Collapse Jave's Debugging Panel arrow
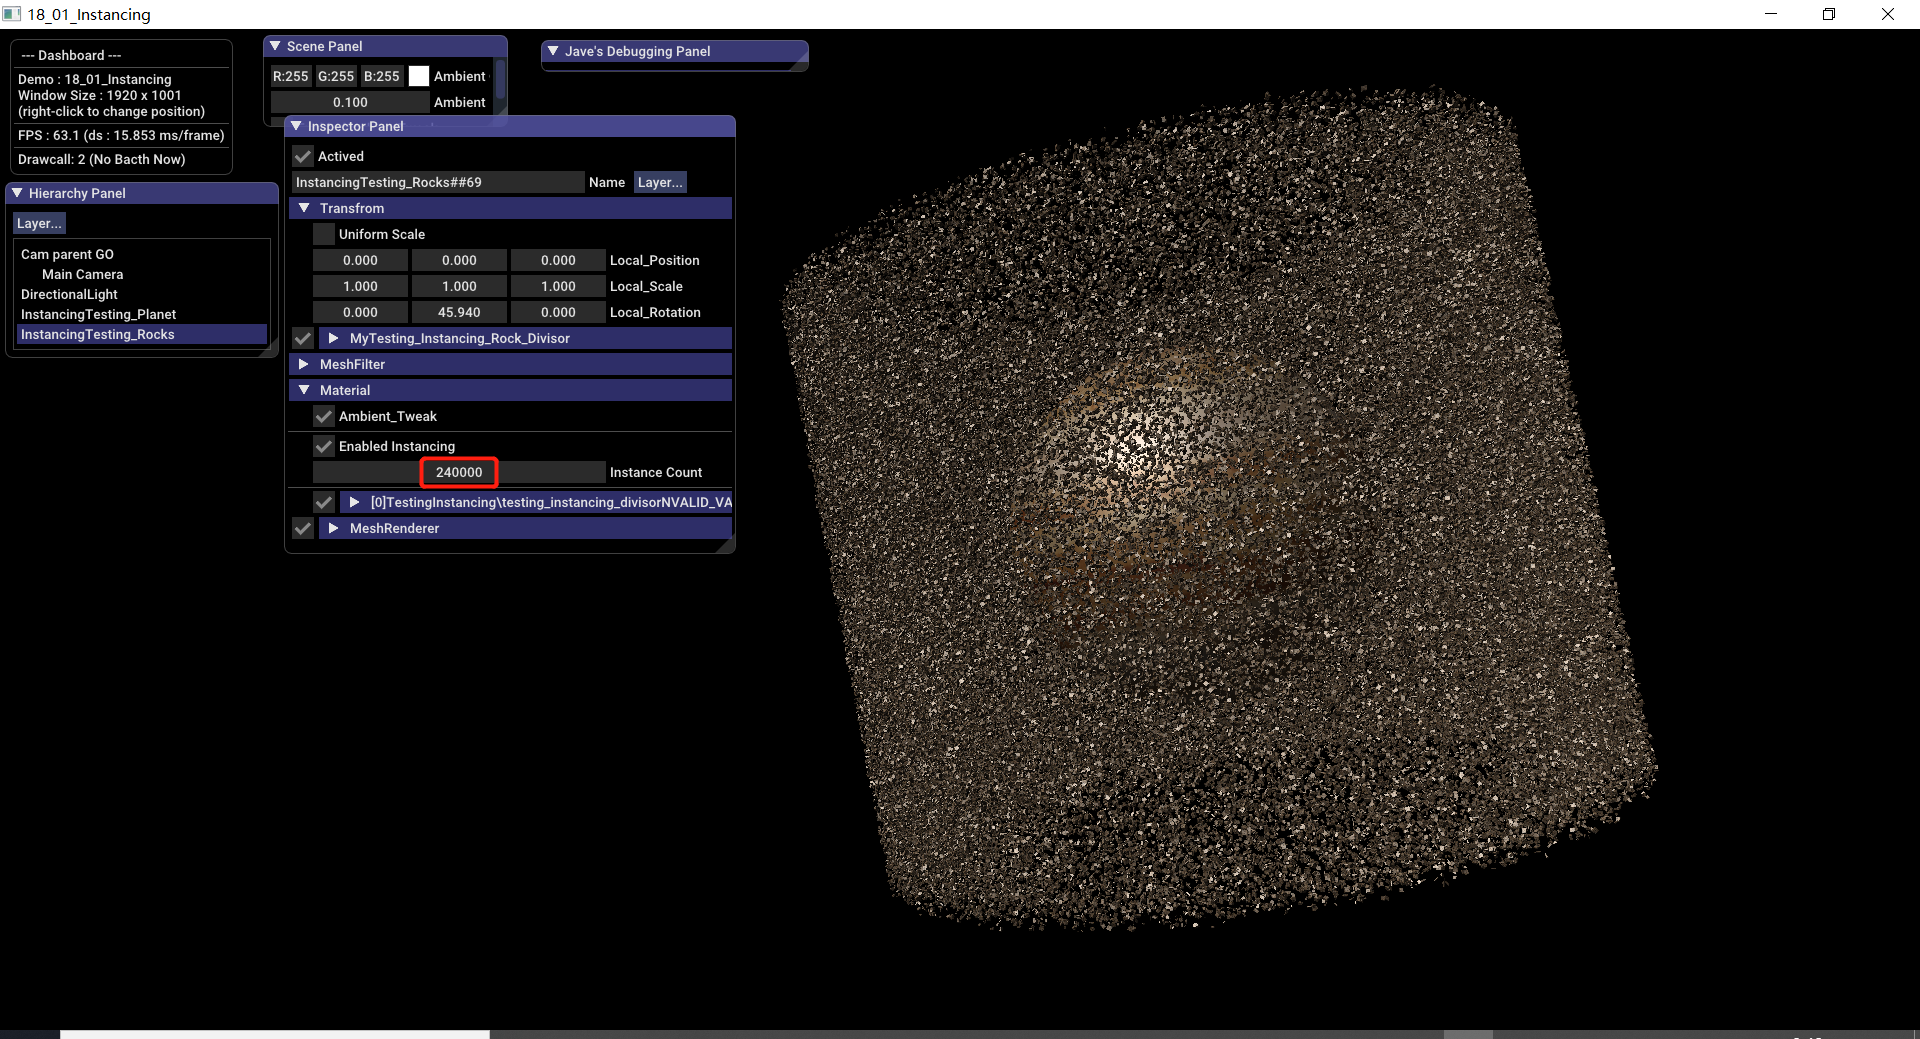This screenshot has width=1920, height=1039. click(553, 51)
